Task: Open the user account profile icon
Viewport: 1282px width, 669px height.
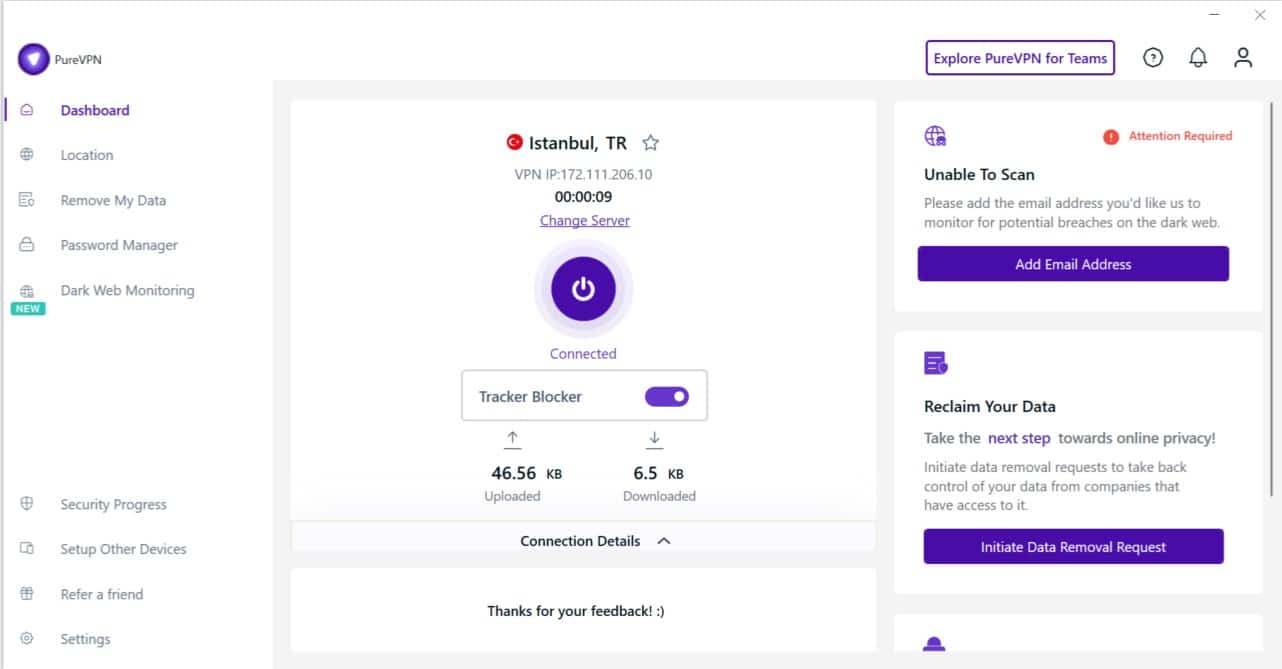Action: tap(1243, 58)
